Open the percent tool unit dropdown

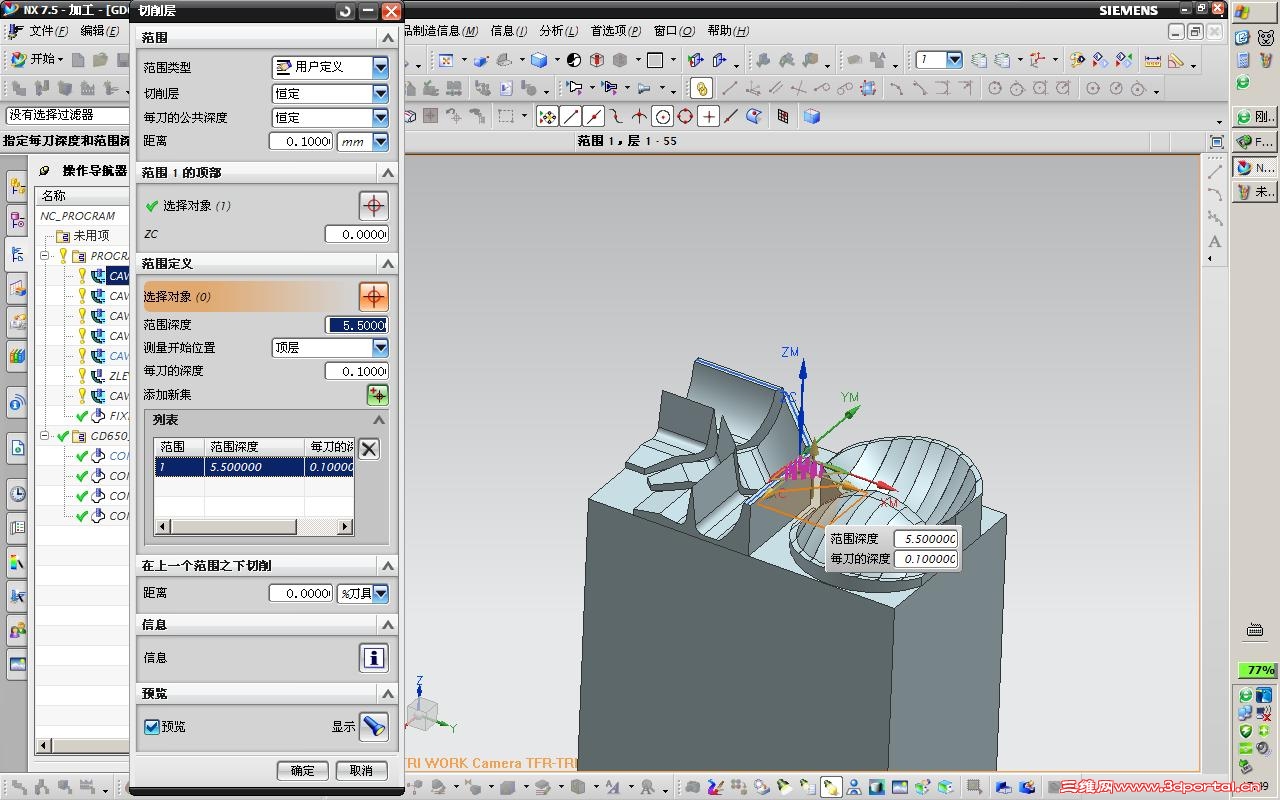pos(380,594)
